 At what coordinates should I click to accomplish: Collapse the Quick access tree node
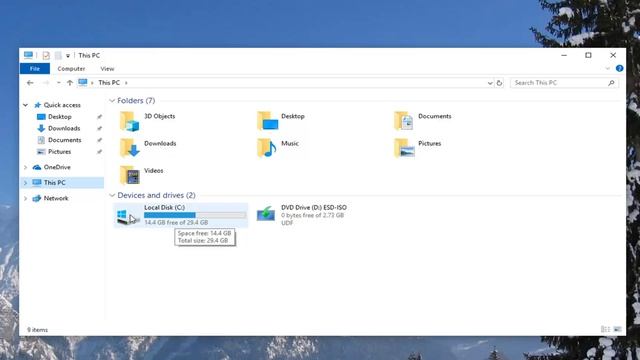click(x=25, y=105)
